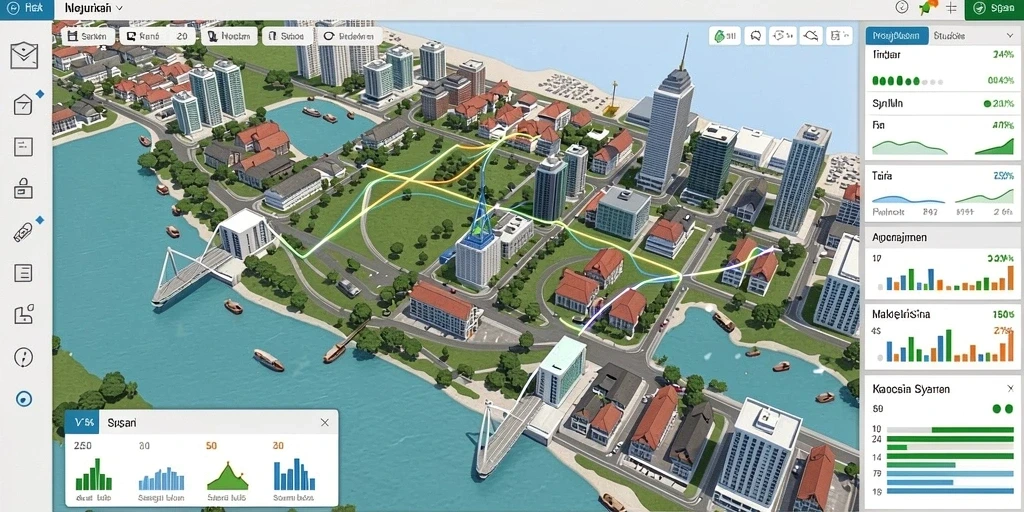
Task: Click the lock icon in left sidebar
Action: (x=24, y=189)
